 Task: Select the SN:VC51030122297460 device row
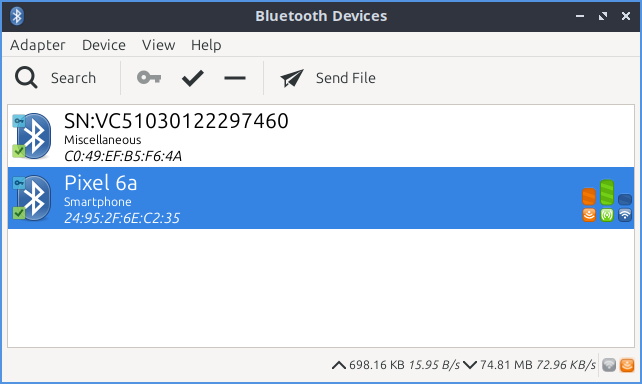tap(321, 136)
